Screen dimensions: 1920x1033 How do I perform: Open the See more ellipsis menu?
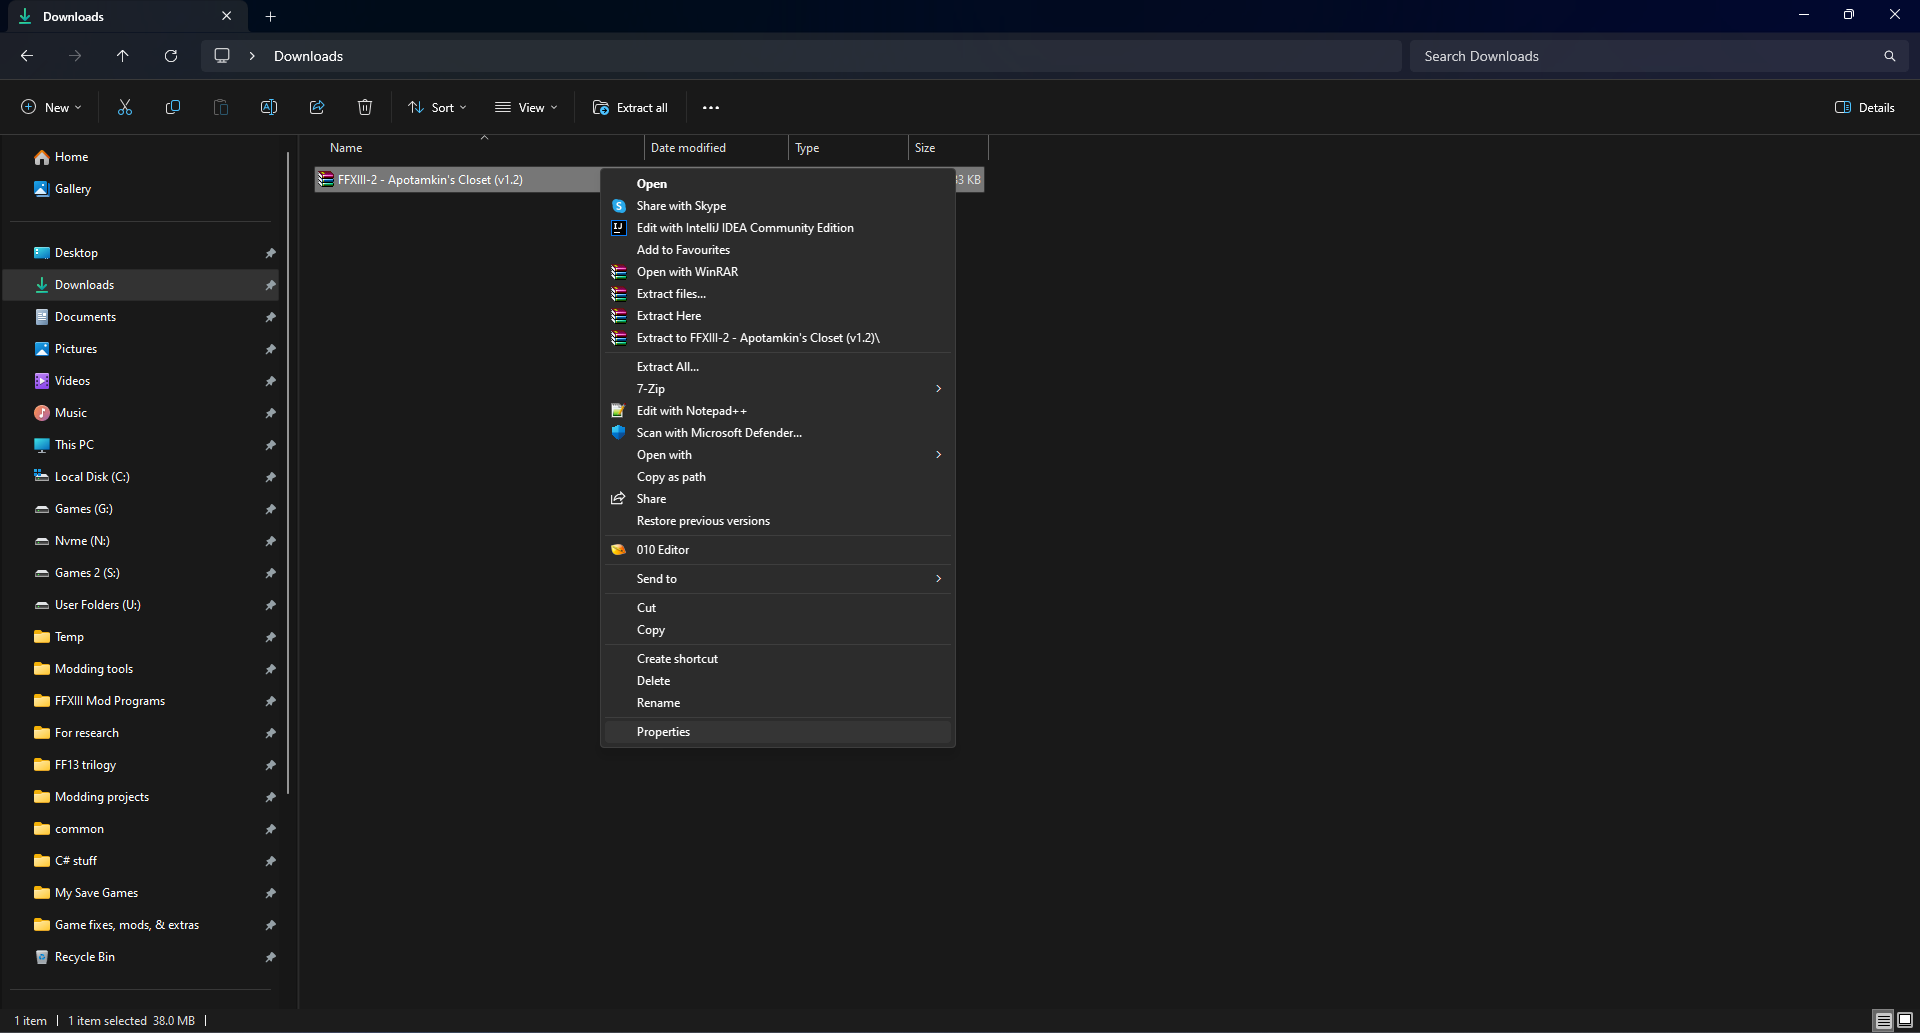(x=711, y=108)
